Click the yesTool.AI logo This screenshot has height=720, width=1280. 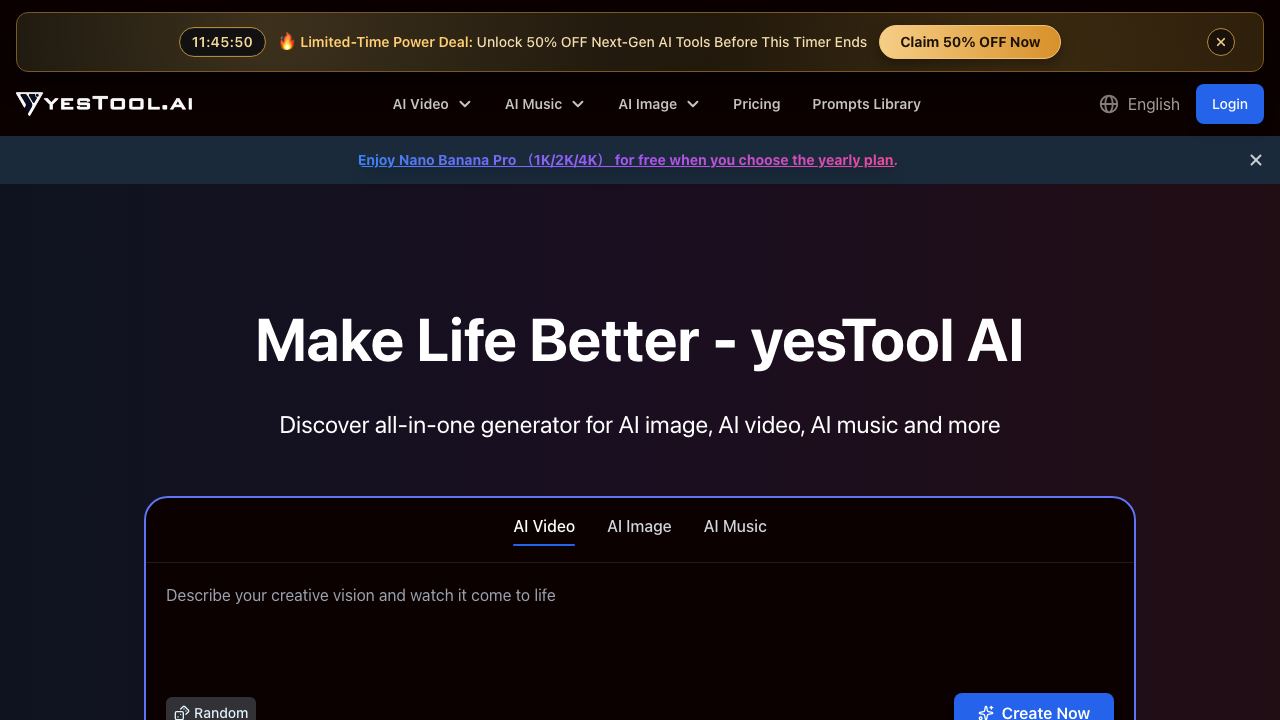104,104
